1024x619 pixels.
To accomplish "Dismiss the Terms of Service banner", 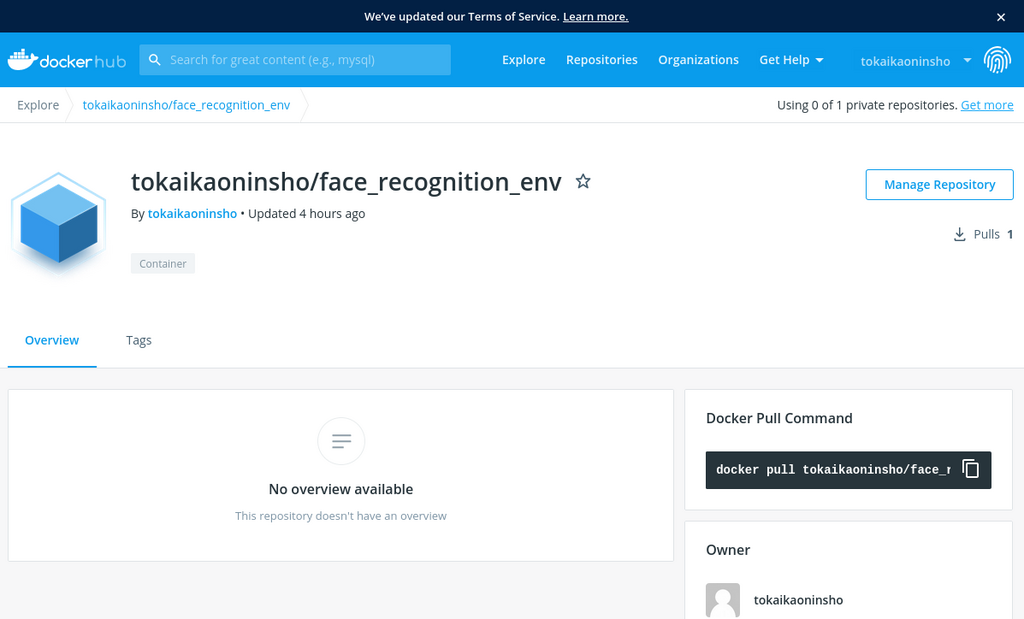I will coord(1000,17).
